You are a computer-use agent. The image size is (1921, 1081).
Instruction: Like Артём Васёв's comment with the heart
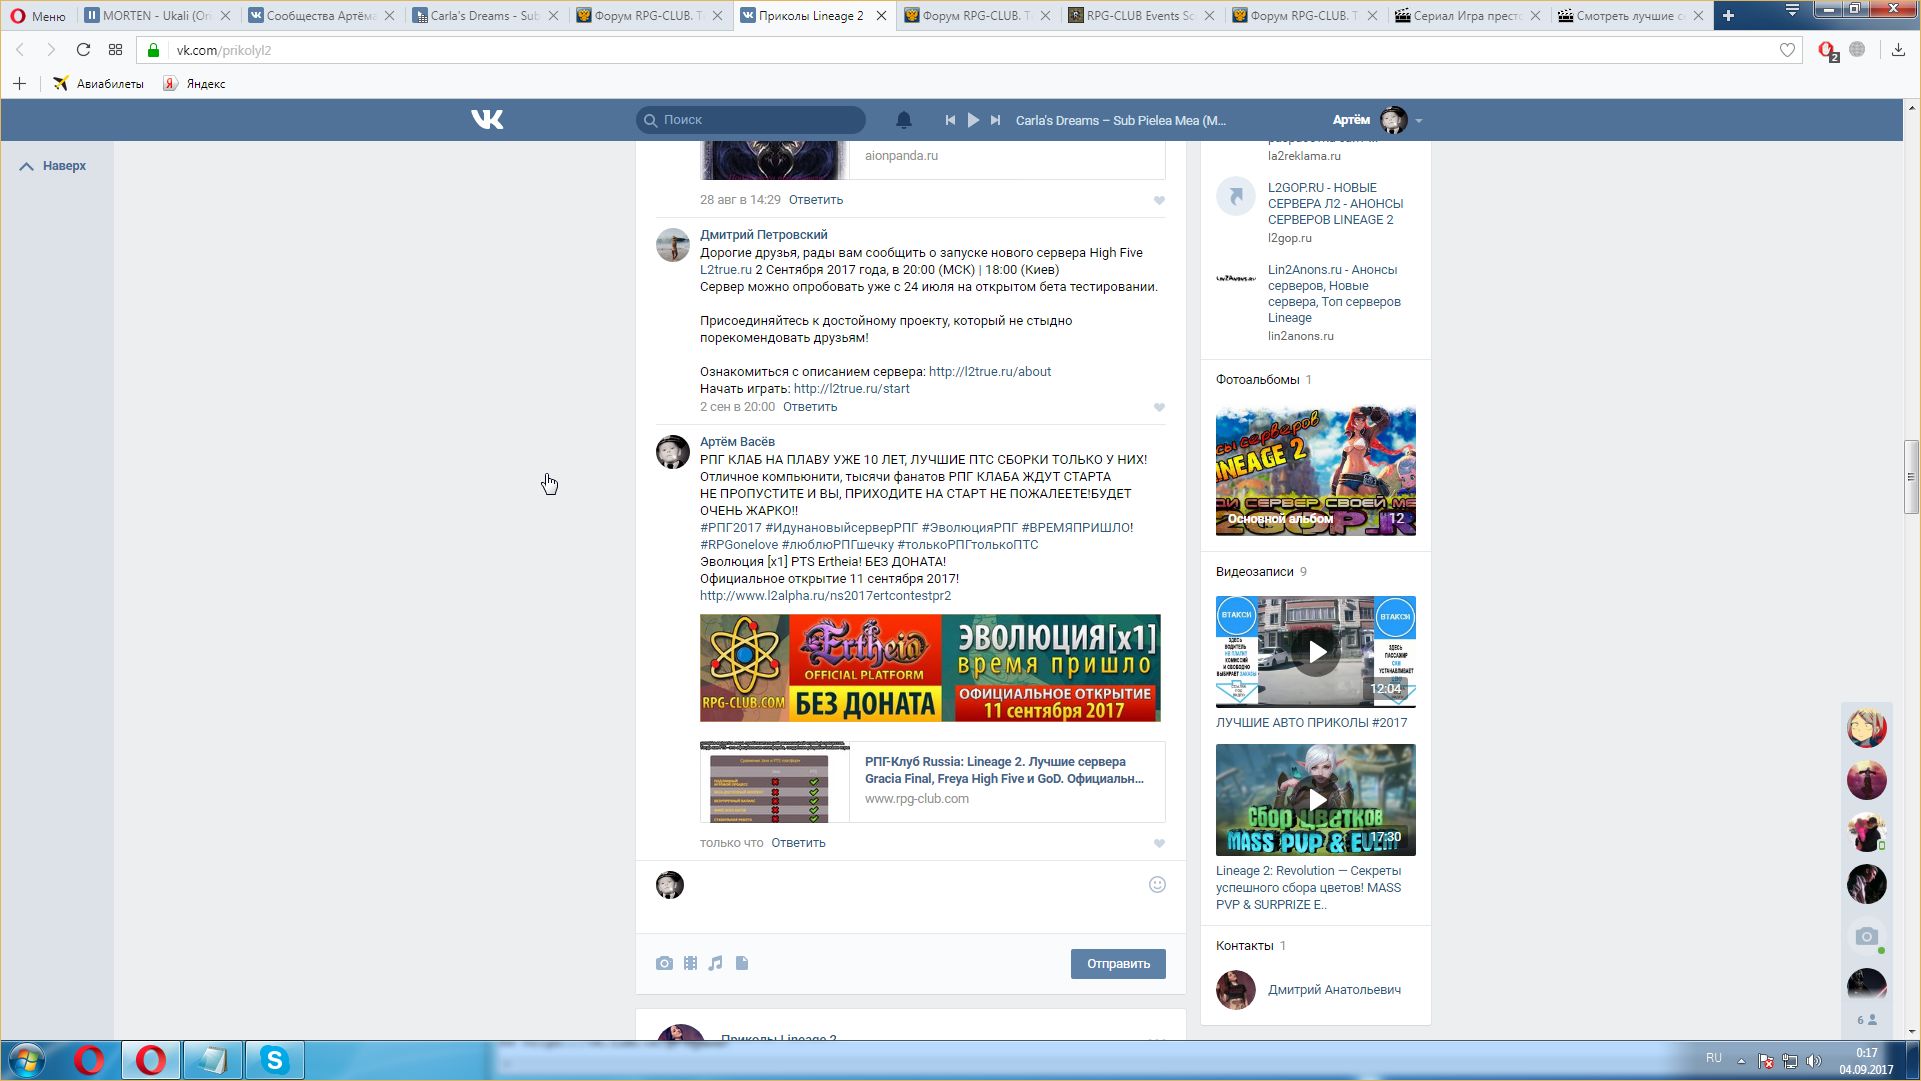[1159, 843]
